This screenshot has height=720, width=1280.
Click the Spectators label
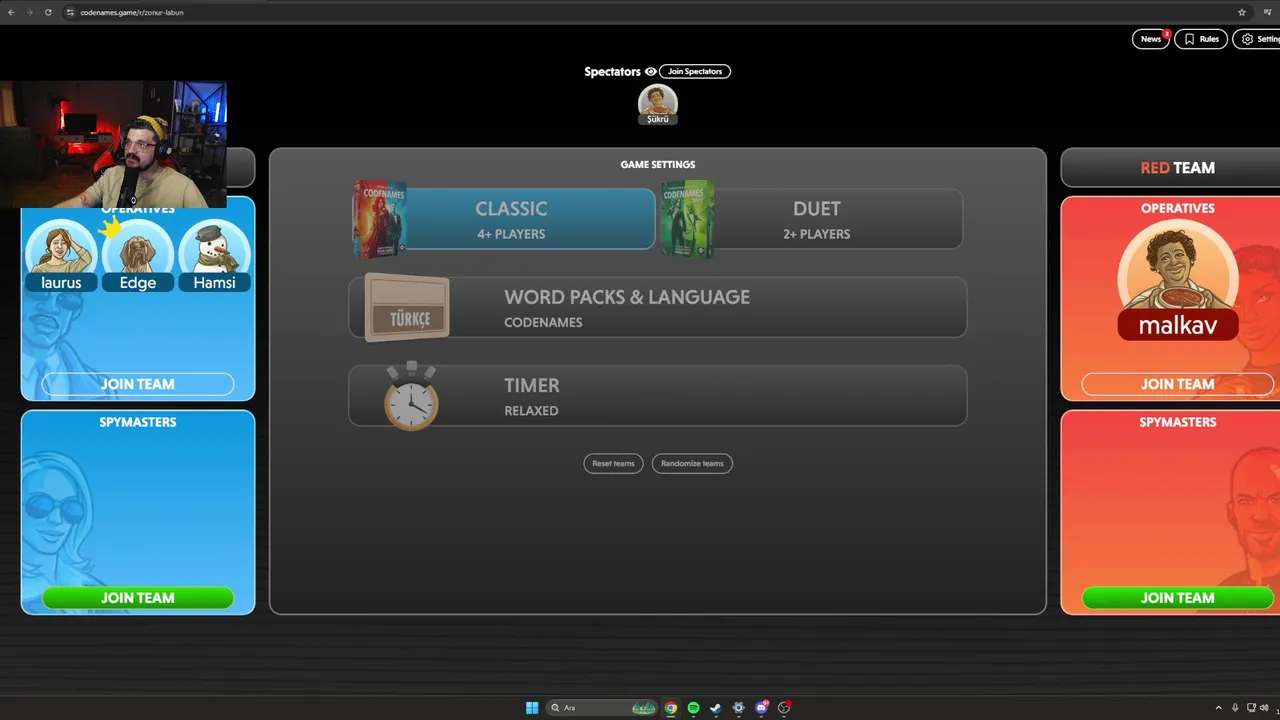tap(612, 71)
